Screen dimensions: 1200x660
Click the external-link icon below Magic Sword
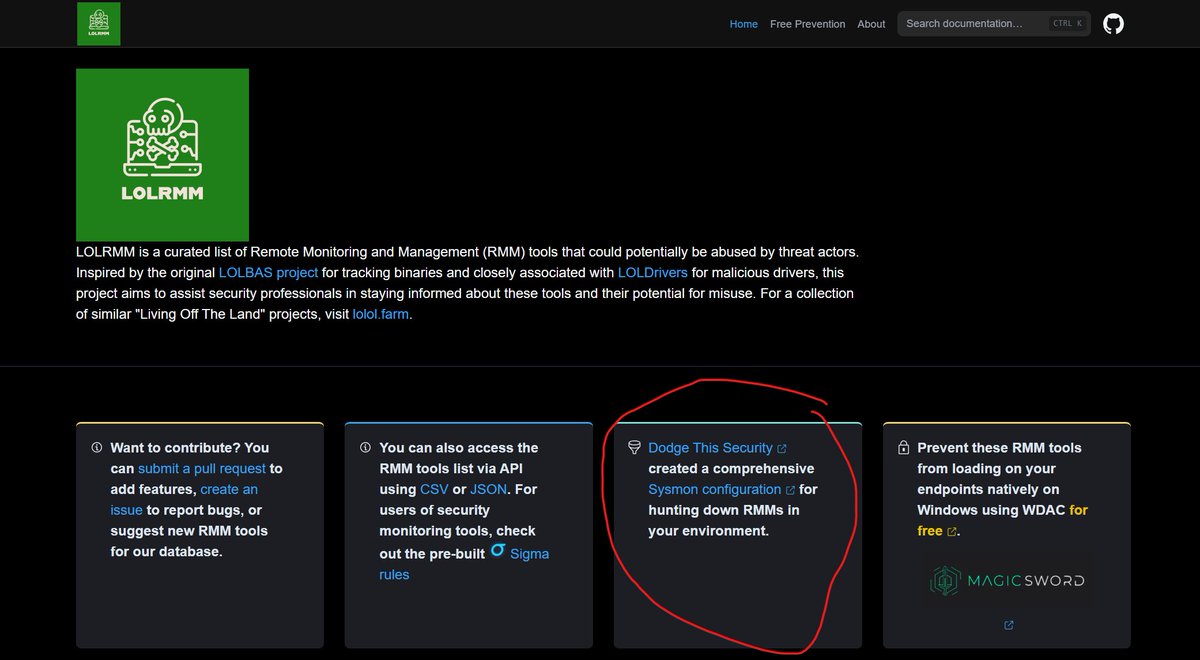(x=1008, y=624)
